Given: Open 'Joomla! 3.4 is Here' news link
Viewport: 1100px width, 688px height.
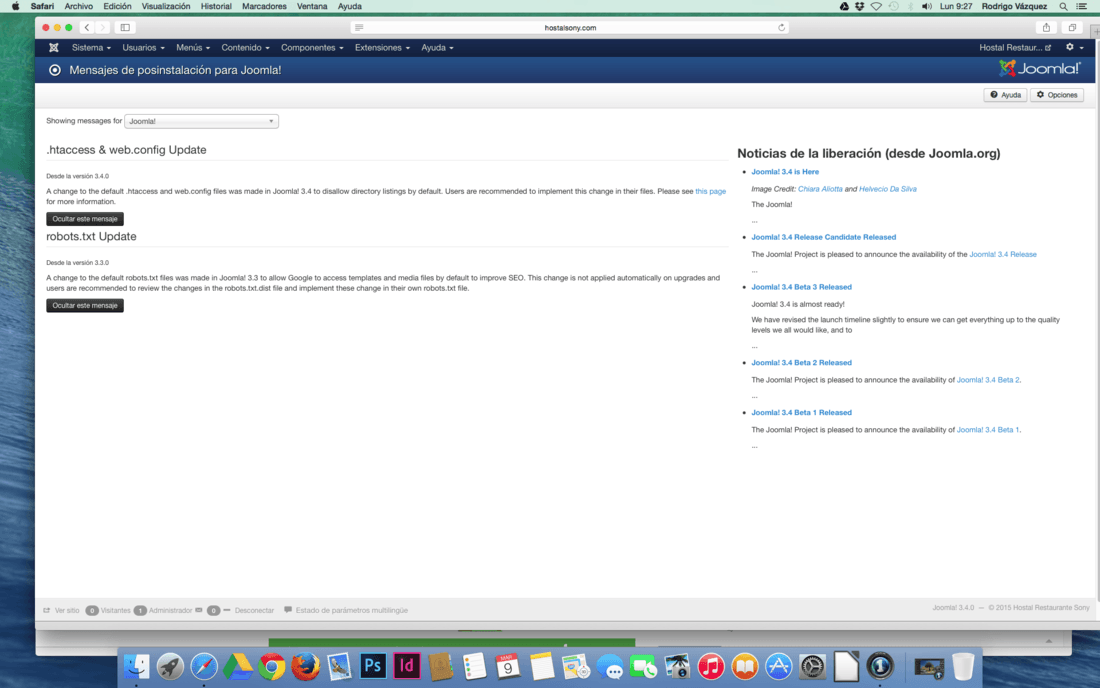Looking at the screenshot, I should (x=785, y=172).
